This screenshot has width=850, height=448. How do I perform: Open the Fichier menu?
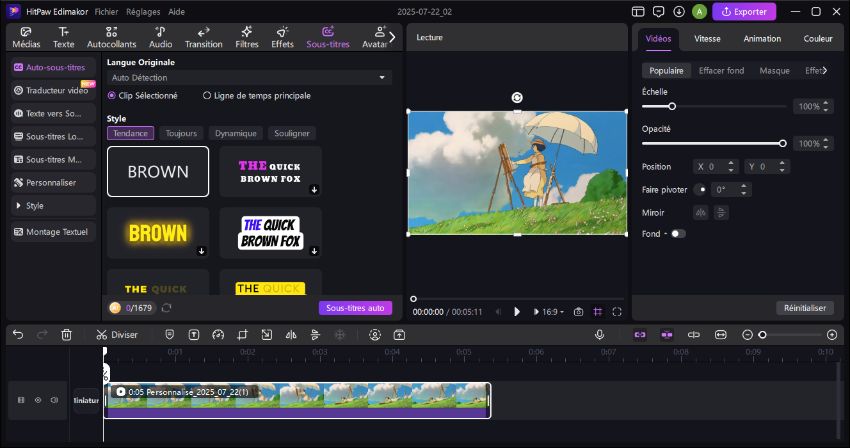(x=106, y=11)
